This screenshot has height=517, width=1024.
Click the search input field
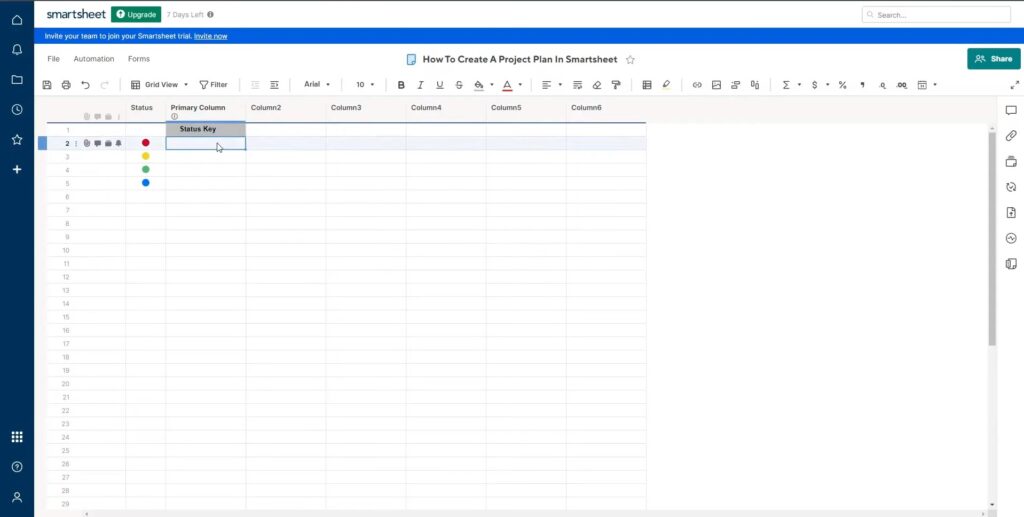tap(935, 15)
